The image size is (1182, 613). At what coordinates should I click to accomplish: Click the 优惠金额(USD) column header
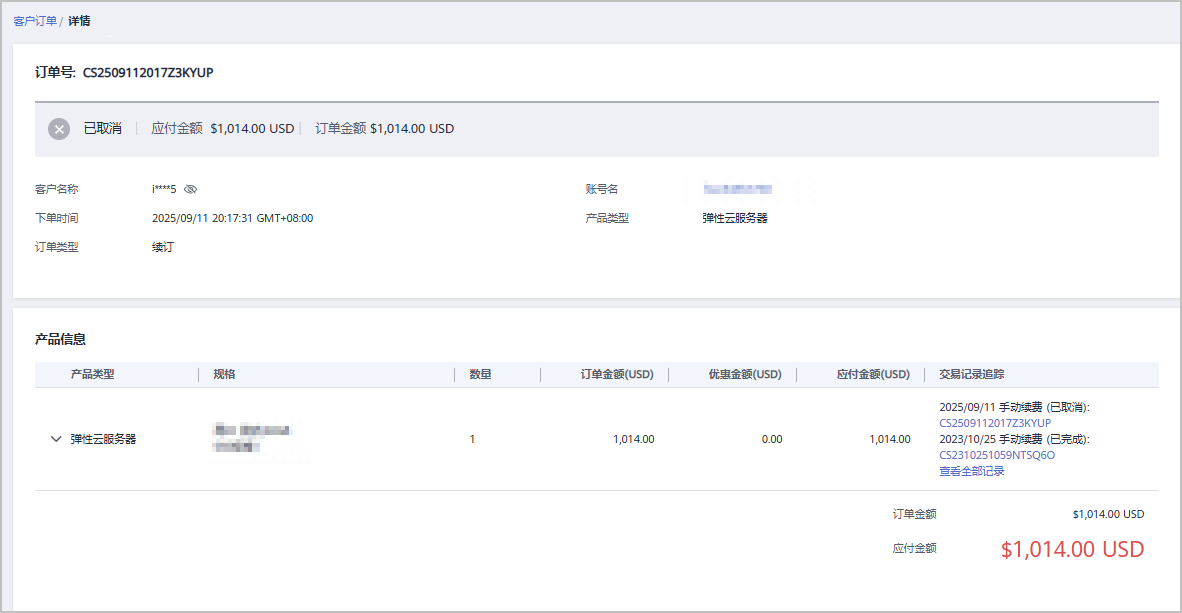[x=744, y=374]
